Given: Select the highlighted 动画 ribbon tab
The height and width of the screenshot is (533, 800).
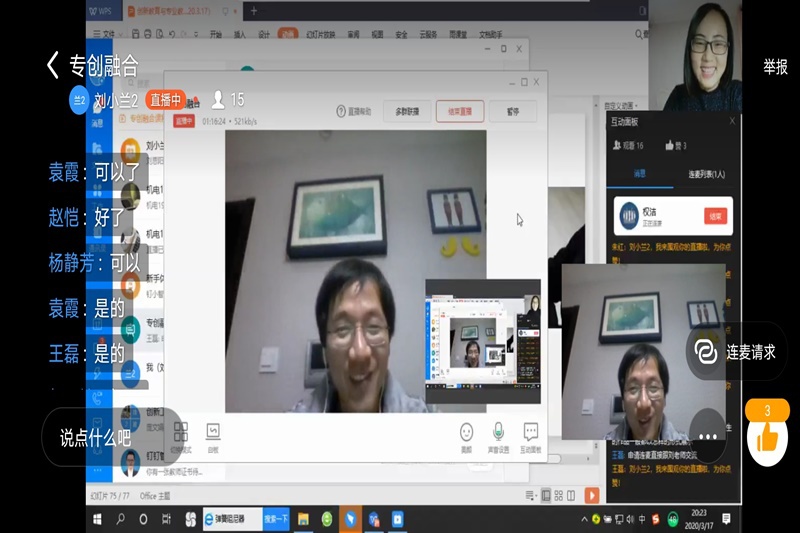Looking at the screenshot, I should 288,34.
